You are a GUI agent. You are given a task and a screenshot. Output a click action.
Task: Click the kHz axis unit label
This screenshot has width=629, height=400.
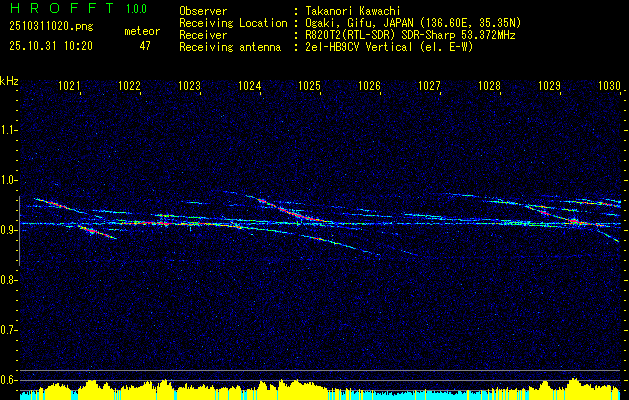(x=9, y=81)
